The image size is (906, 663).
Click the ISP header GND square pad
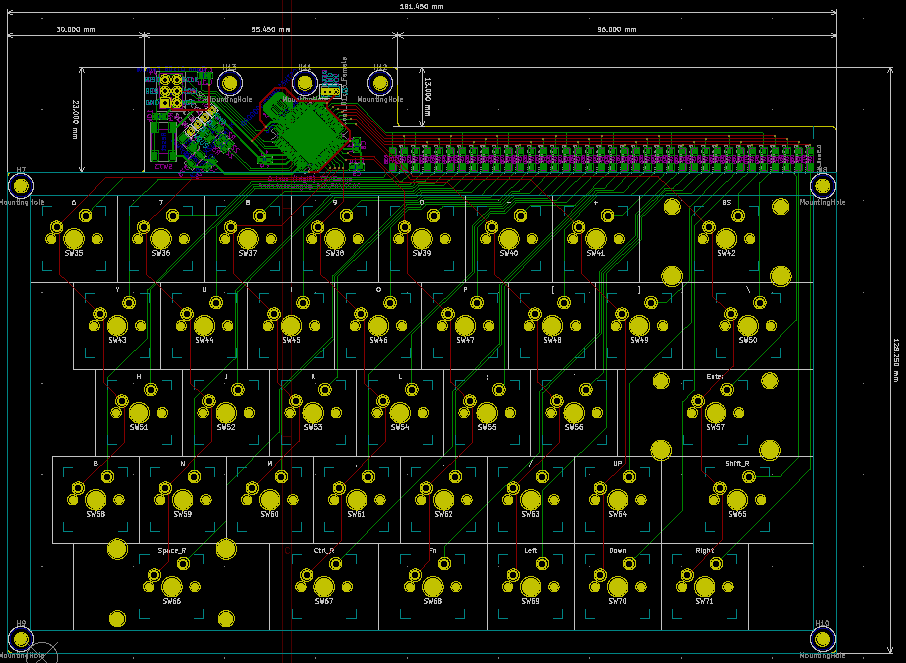coord(165,103)
